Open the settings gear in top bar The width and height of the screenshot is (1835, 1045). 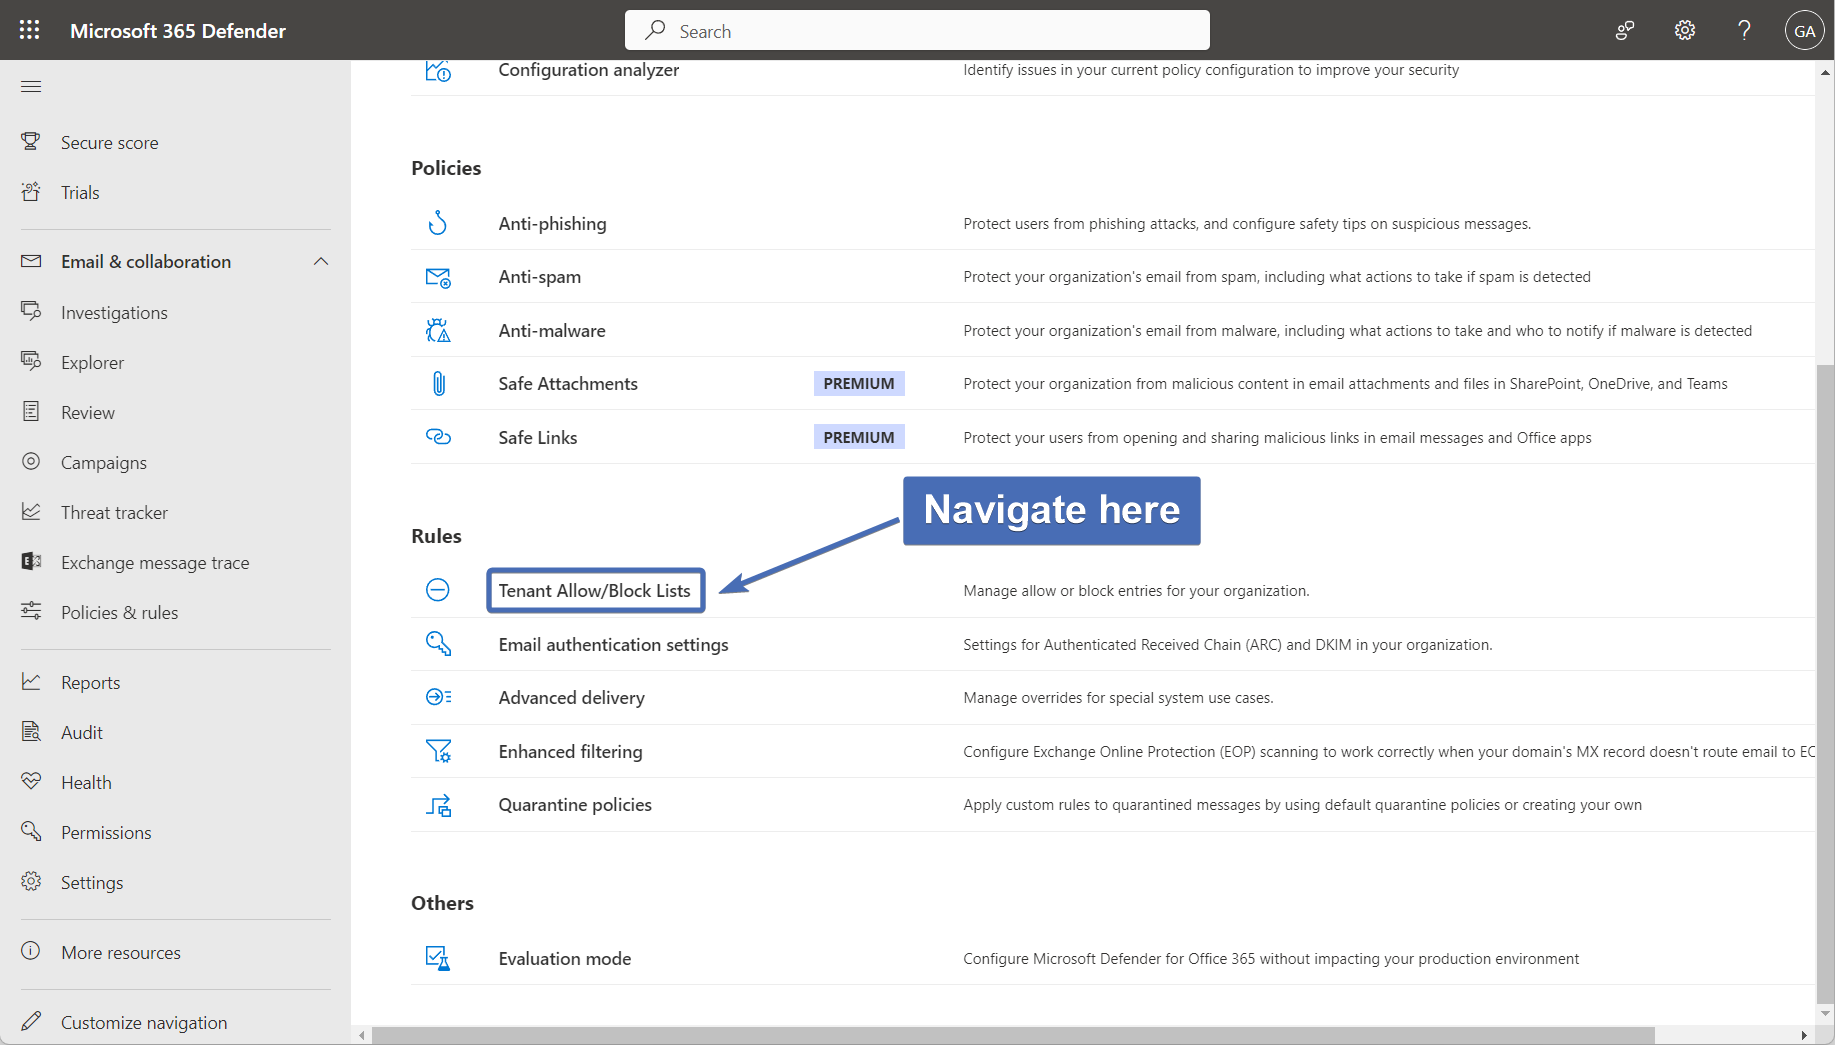[1685, 31]
